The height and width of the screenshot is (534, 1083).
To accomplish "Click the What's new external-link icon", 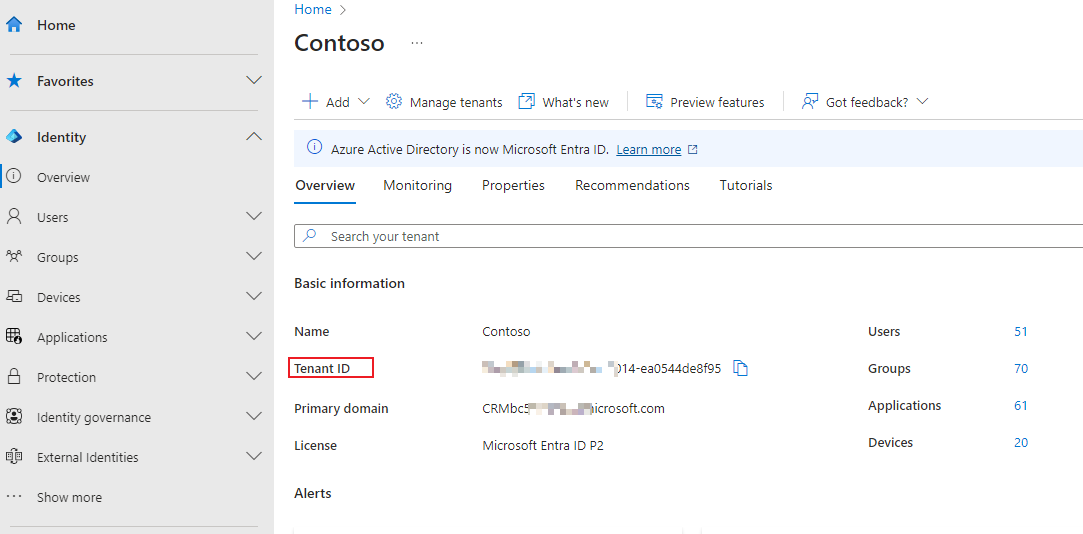I will pyautogui.click(x=526, y=102).
